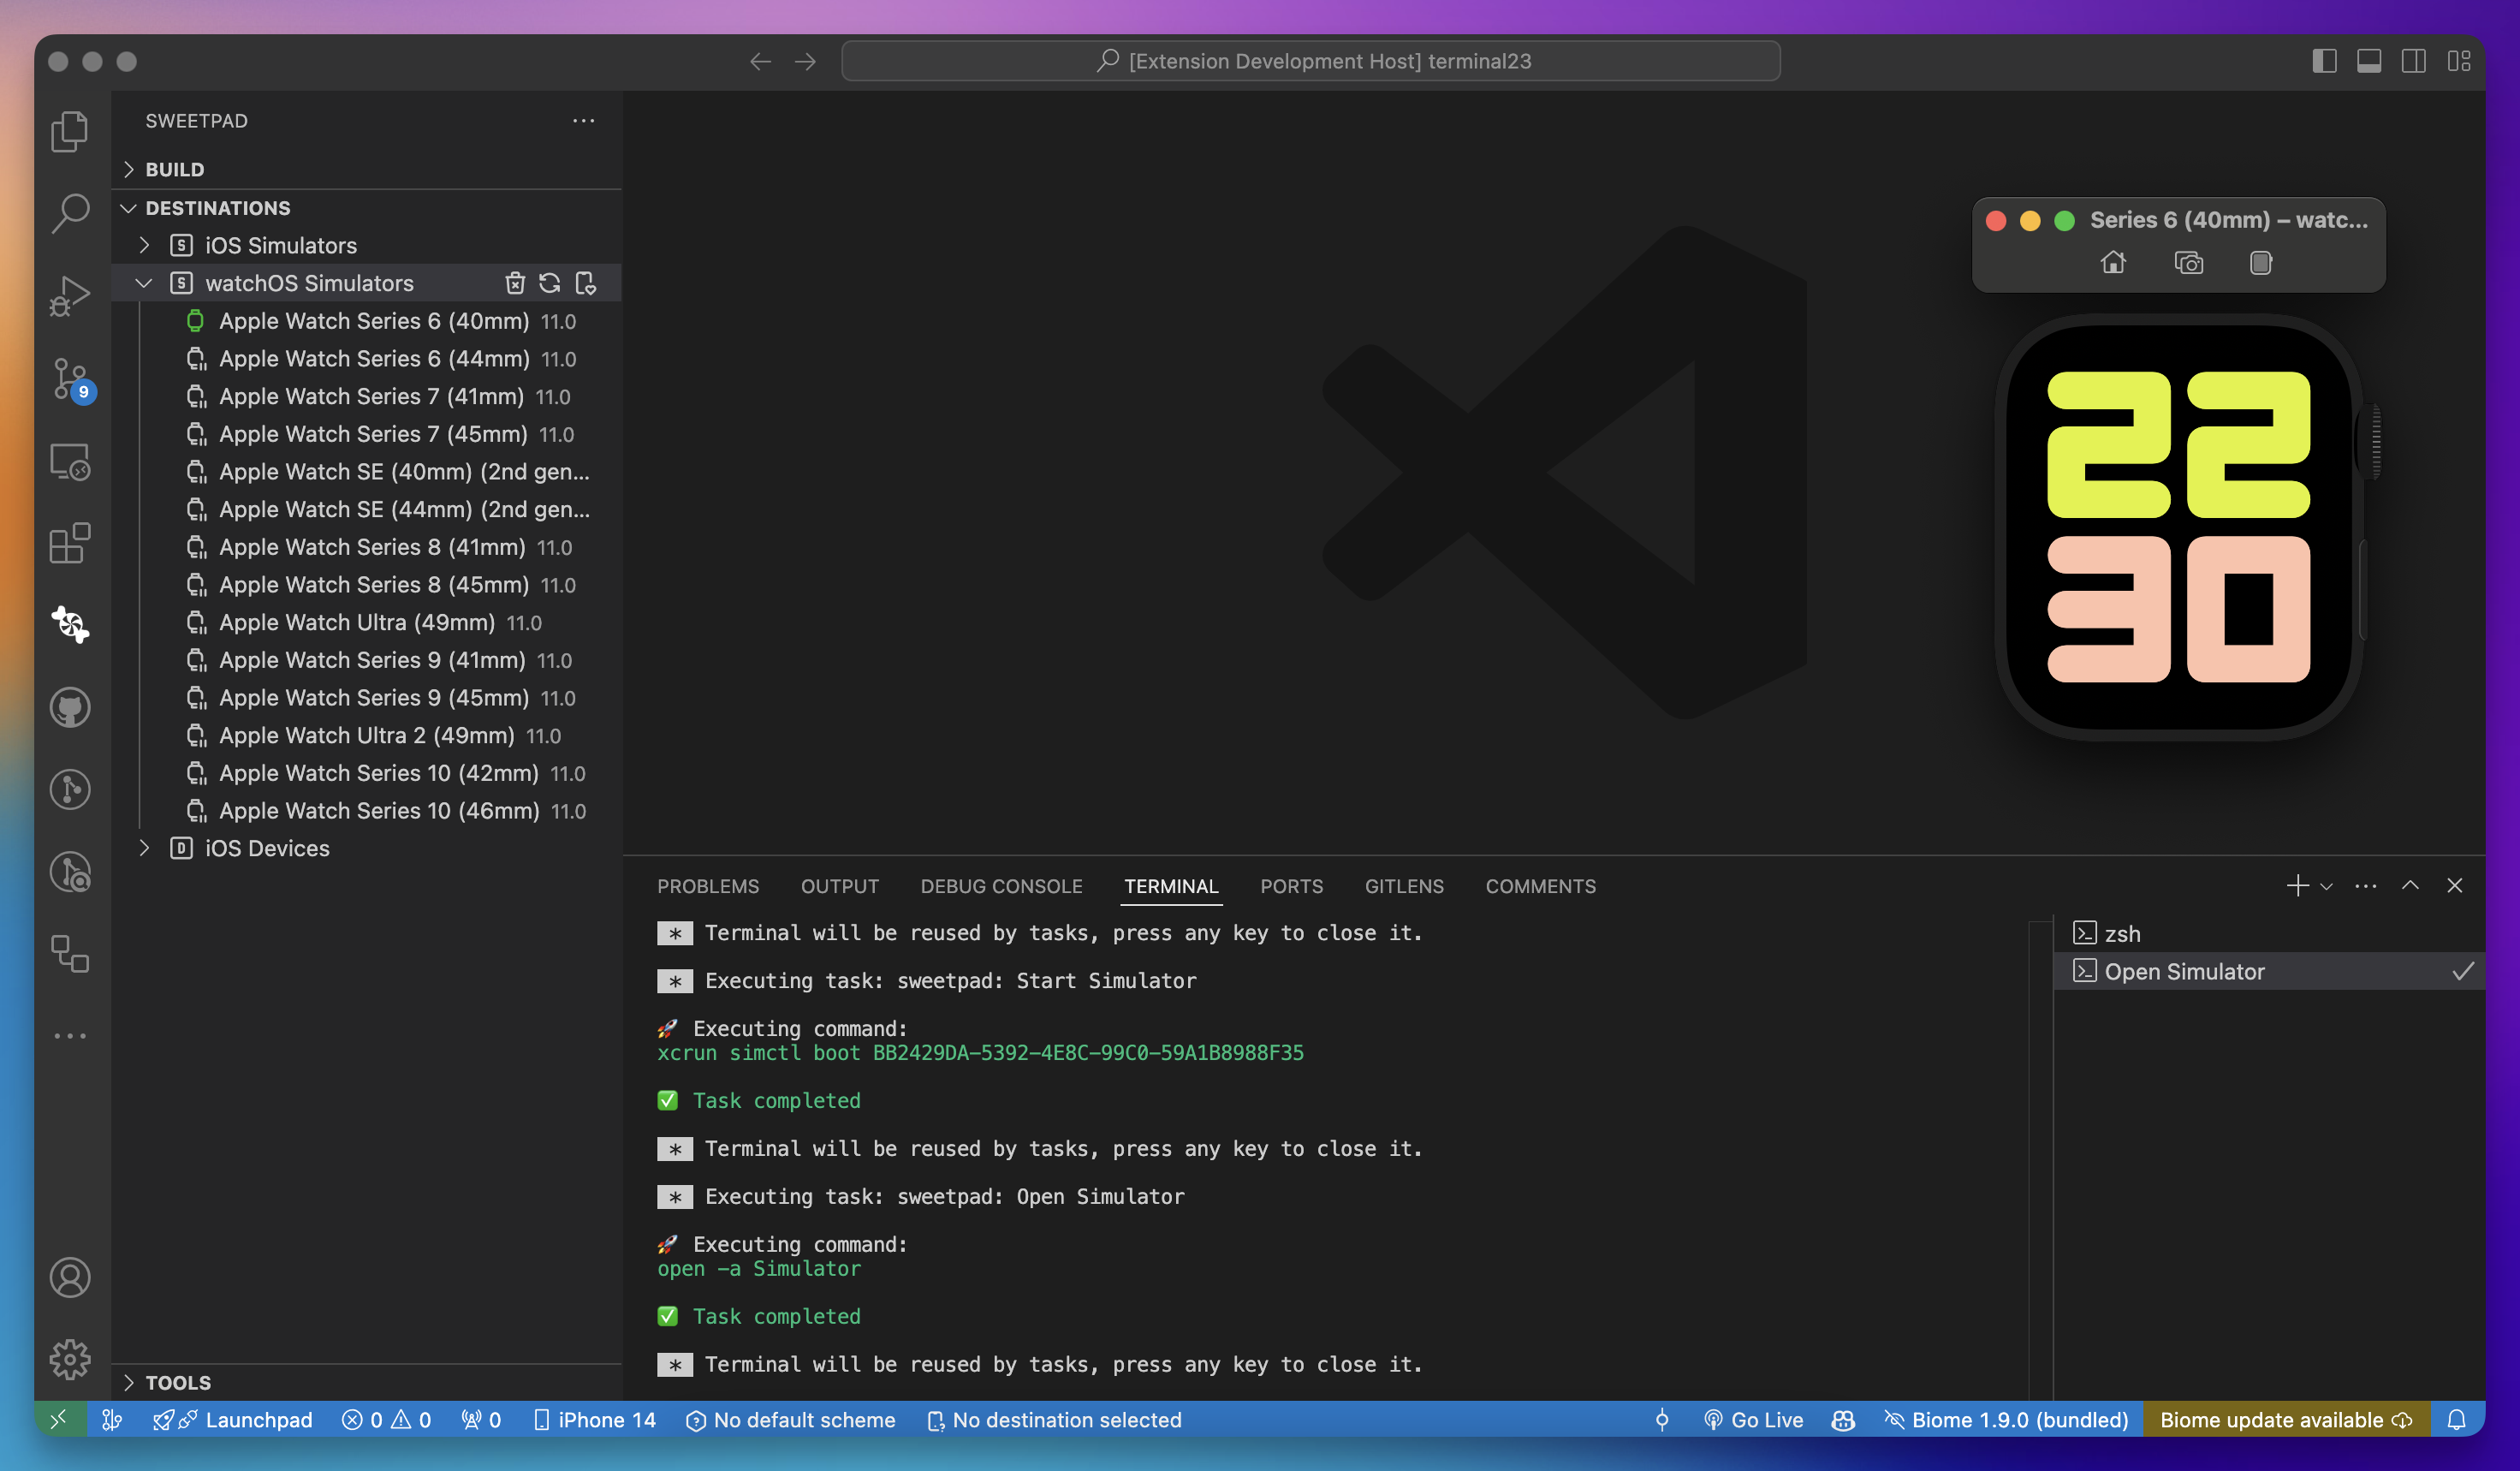Take a screenshot in the simulator toolbar
Screen dimensions: 2520x1471
coord(2188,263)
